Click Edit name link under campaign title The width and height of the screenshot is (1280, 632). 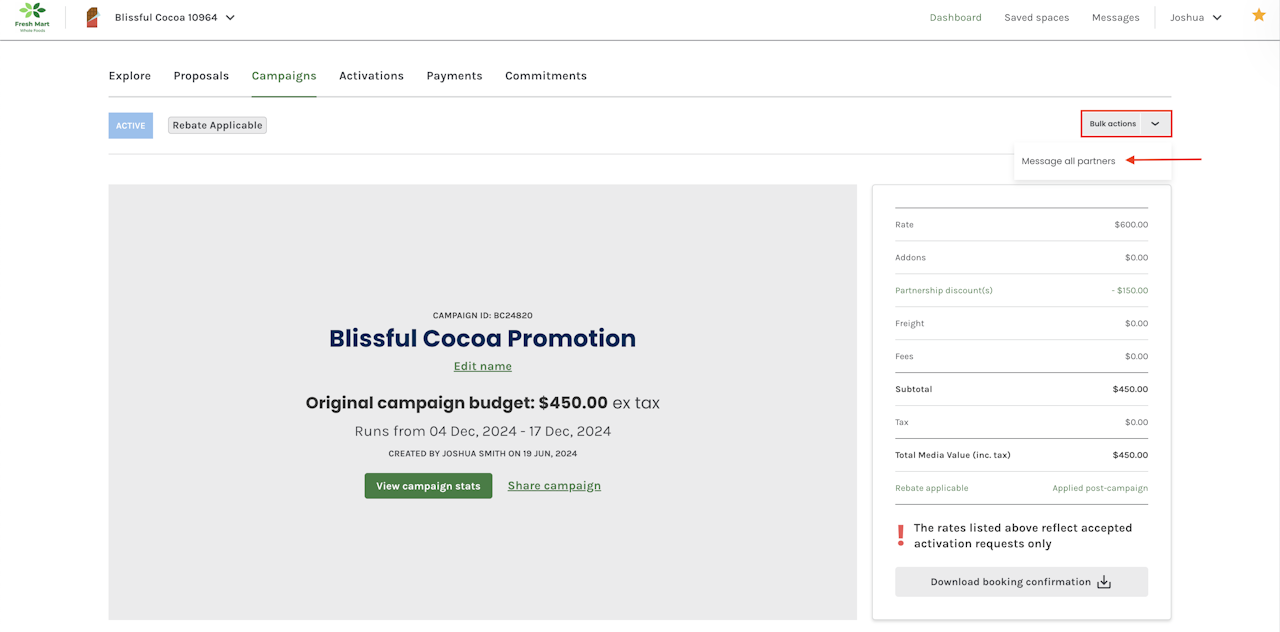(483, 366)
